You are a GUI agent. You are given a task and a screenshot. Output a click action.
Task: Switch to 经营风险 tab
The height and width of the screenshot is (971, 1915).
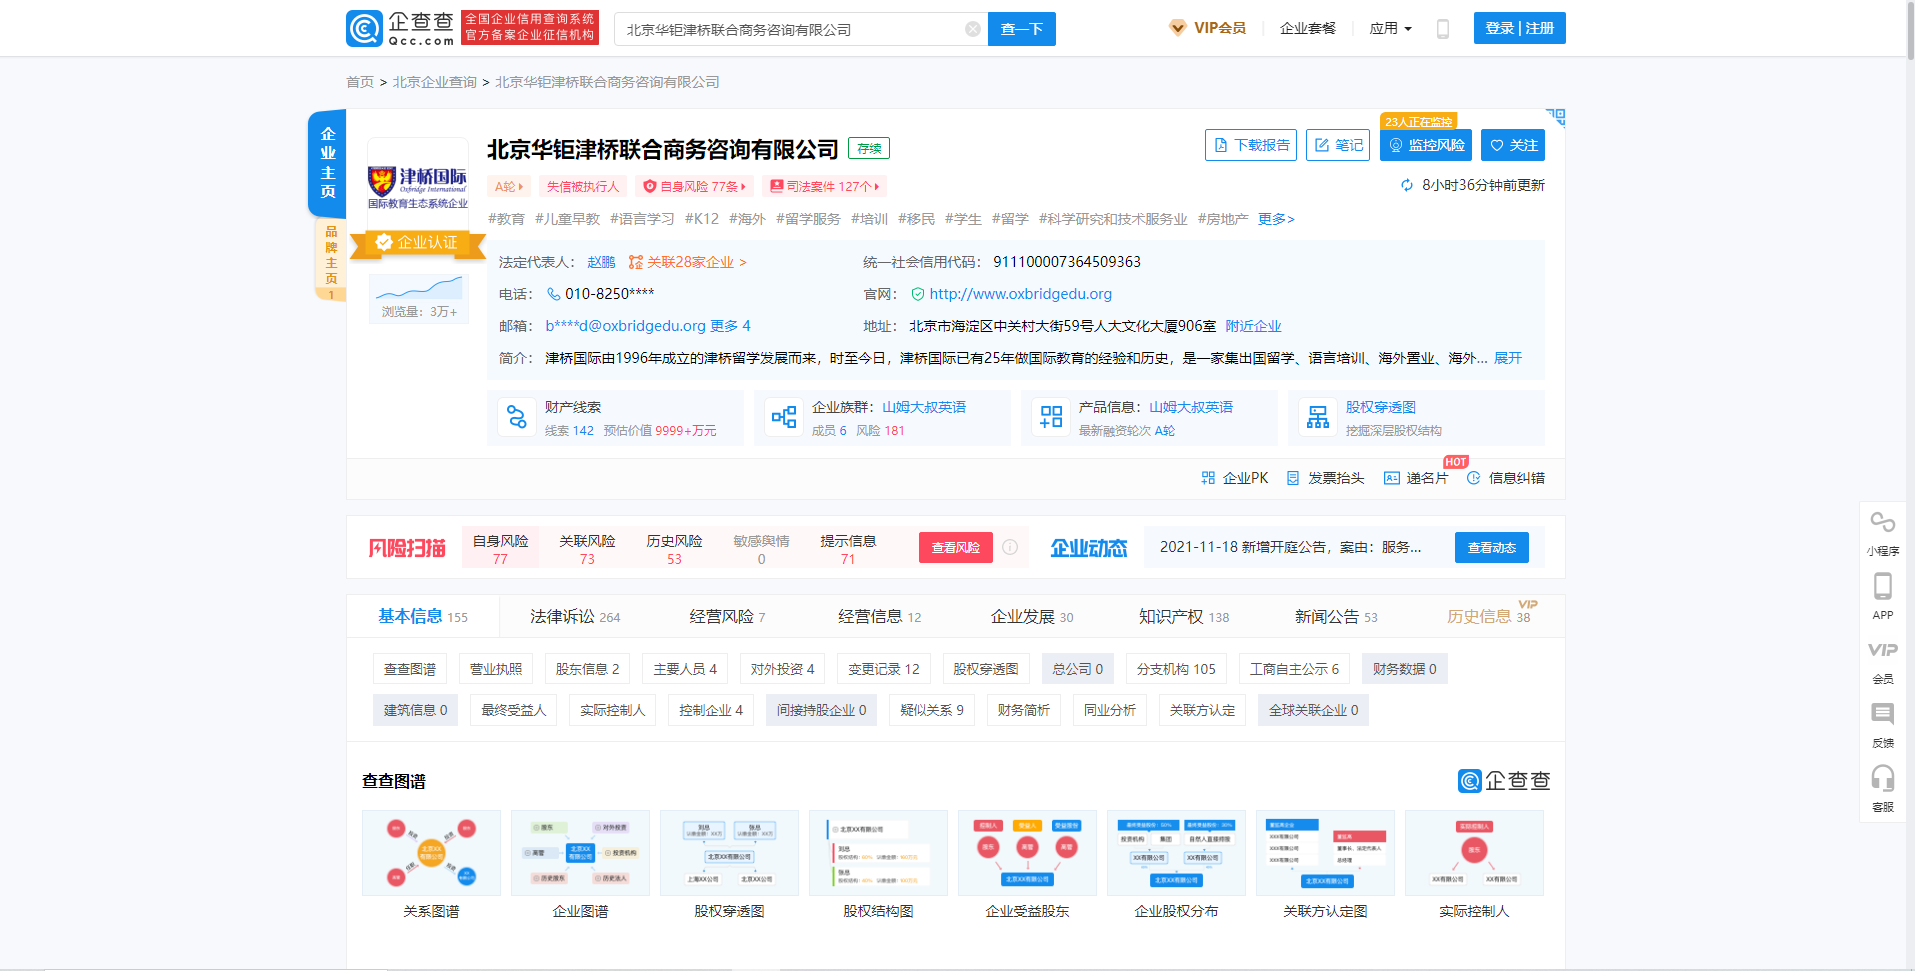click(x=727, y=617)
